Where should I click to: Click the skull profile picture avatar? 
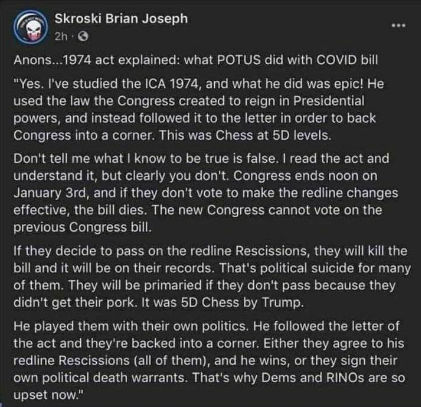point(30,27)
